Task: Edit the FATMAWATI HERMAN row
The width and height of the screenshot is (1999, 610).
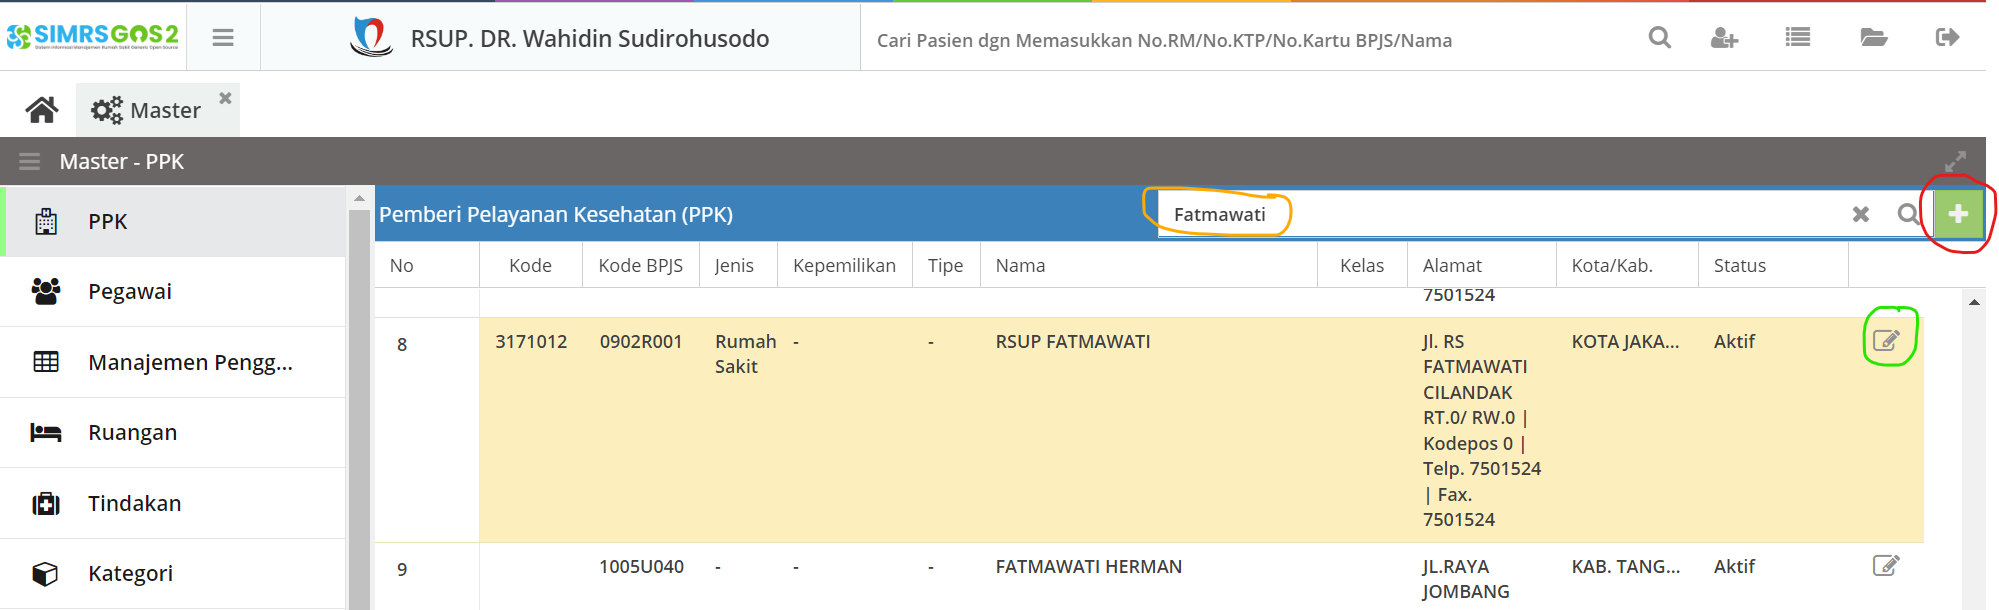Action: click(1886, 566)
